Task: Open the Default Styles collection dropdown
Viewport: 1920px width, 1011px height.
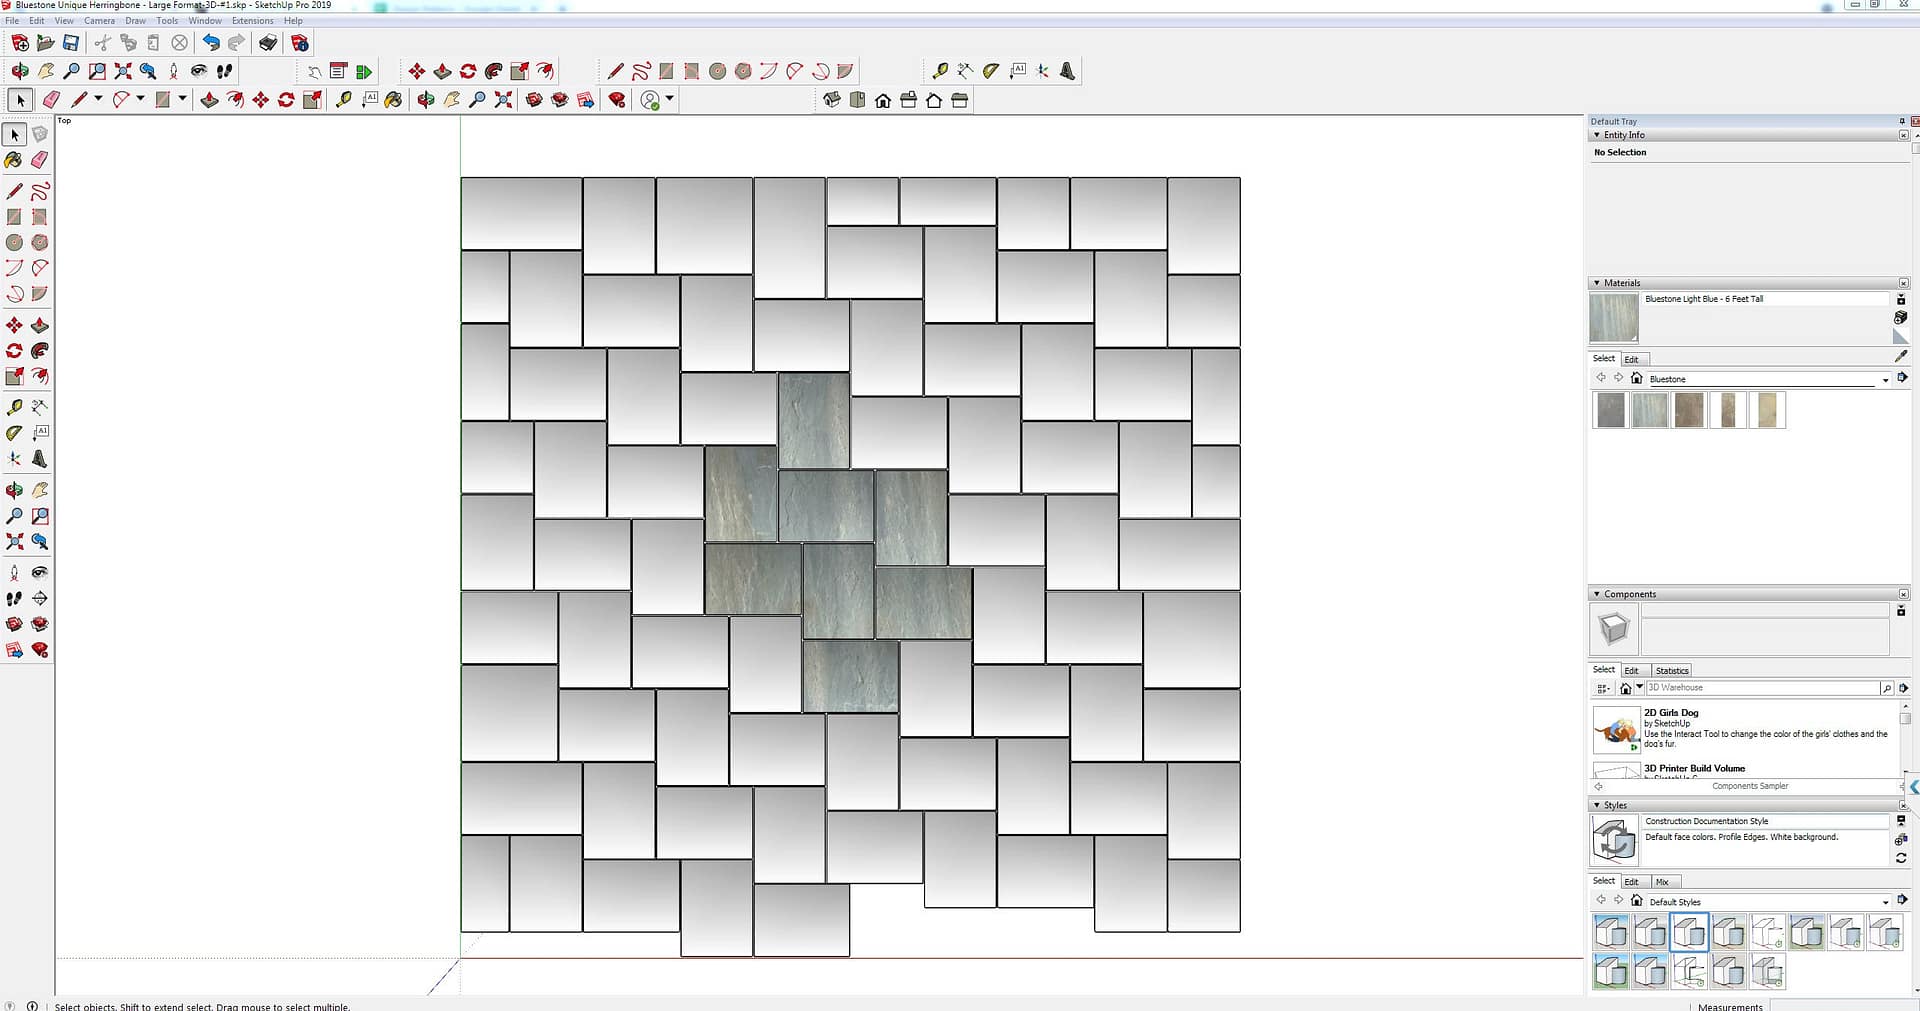Action: click(1885, 902)
